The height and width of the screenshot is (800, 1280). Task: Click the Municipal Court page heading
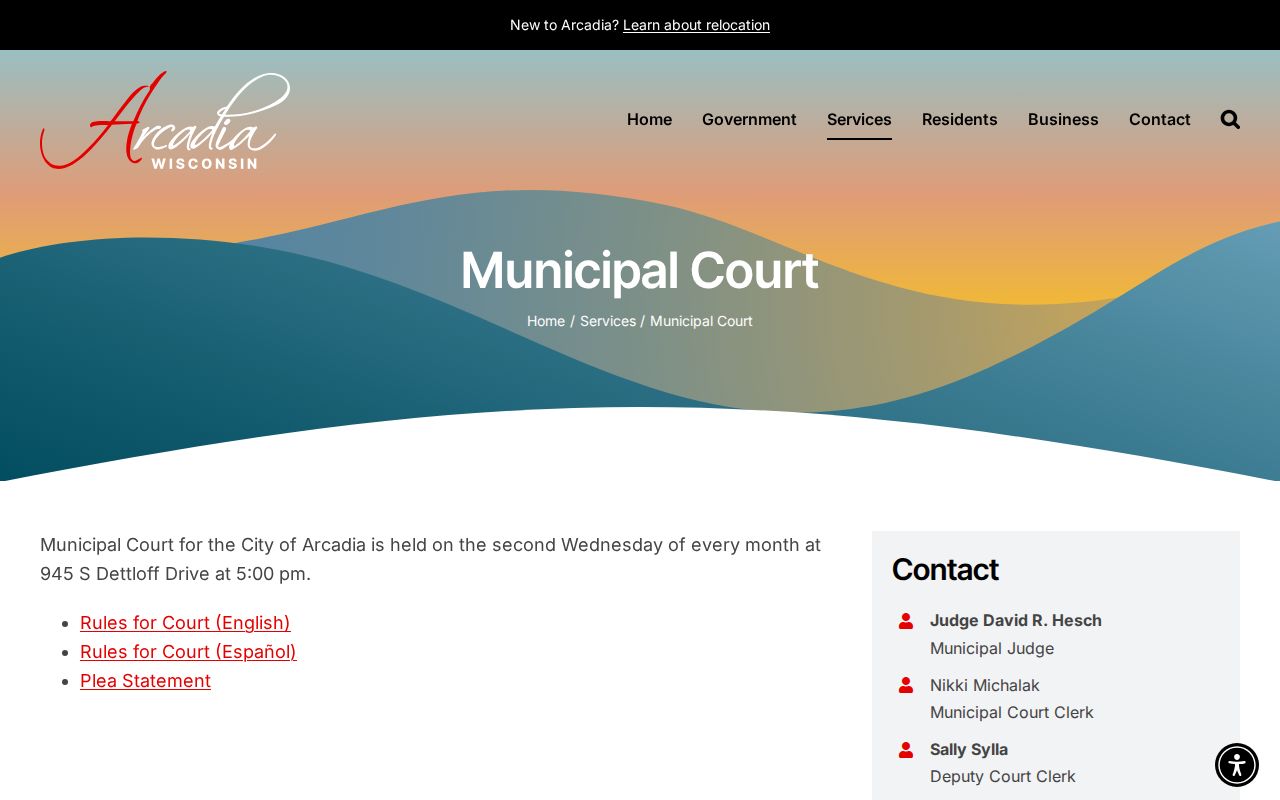coord(640,270)
